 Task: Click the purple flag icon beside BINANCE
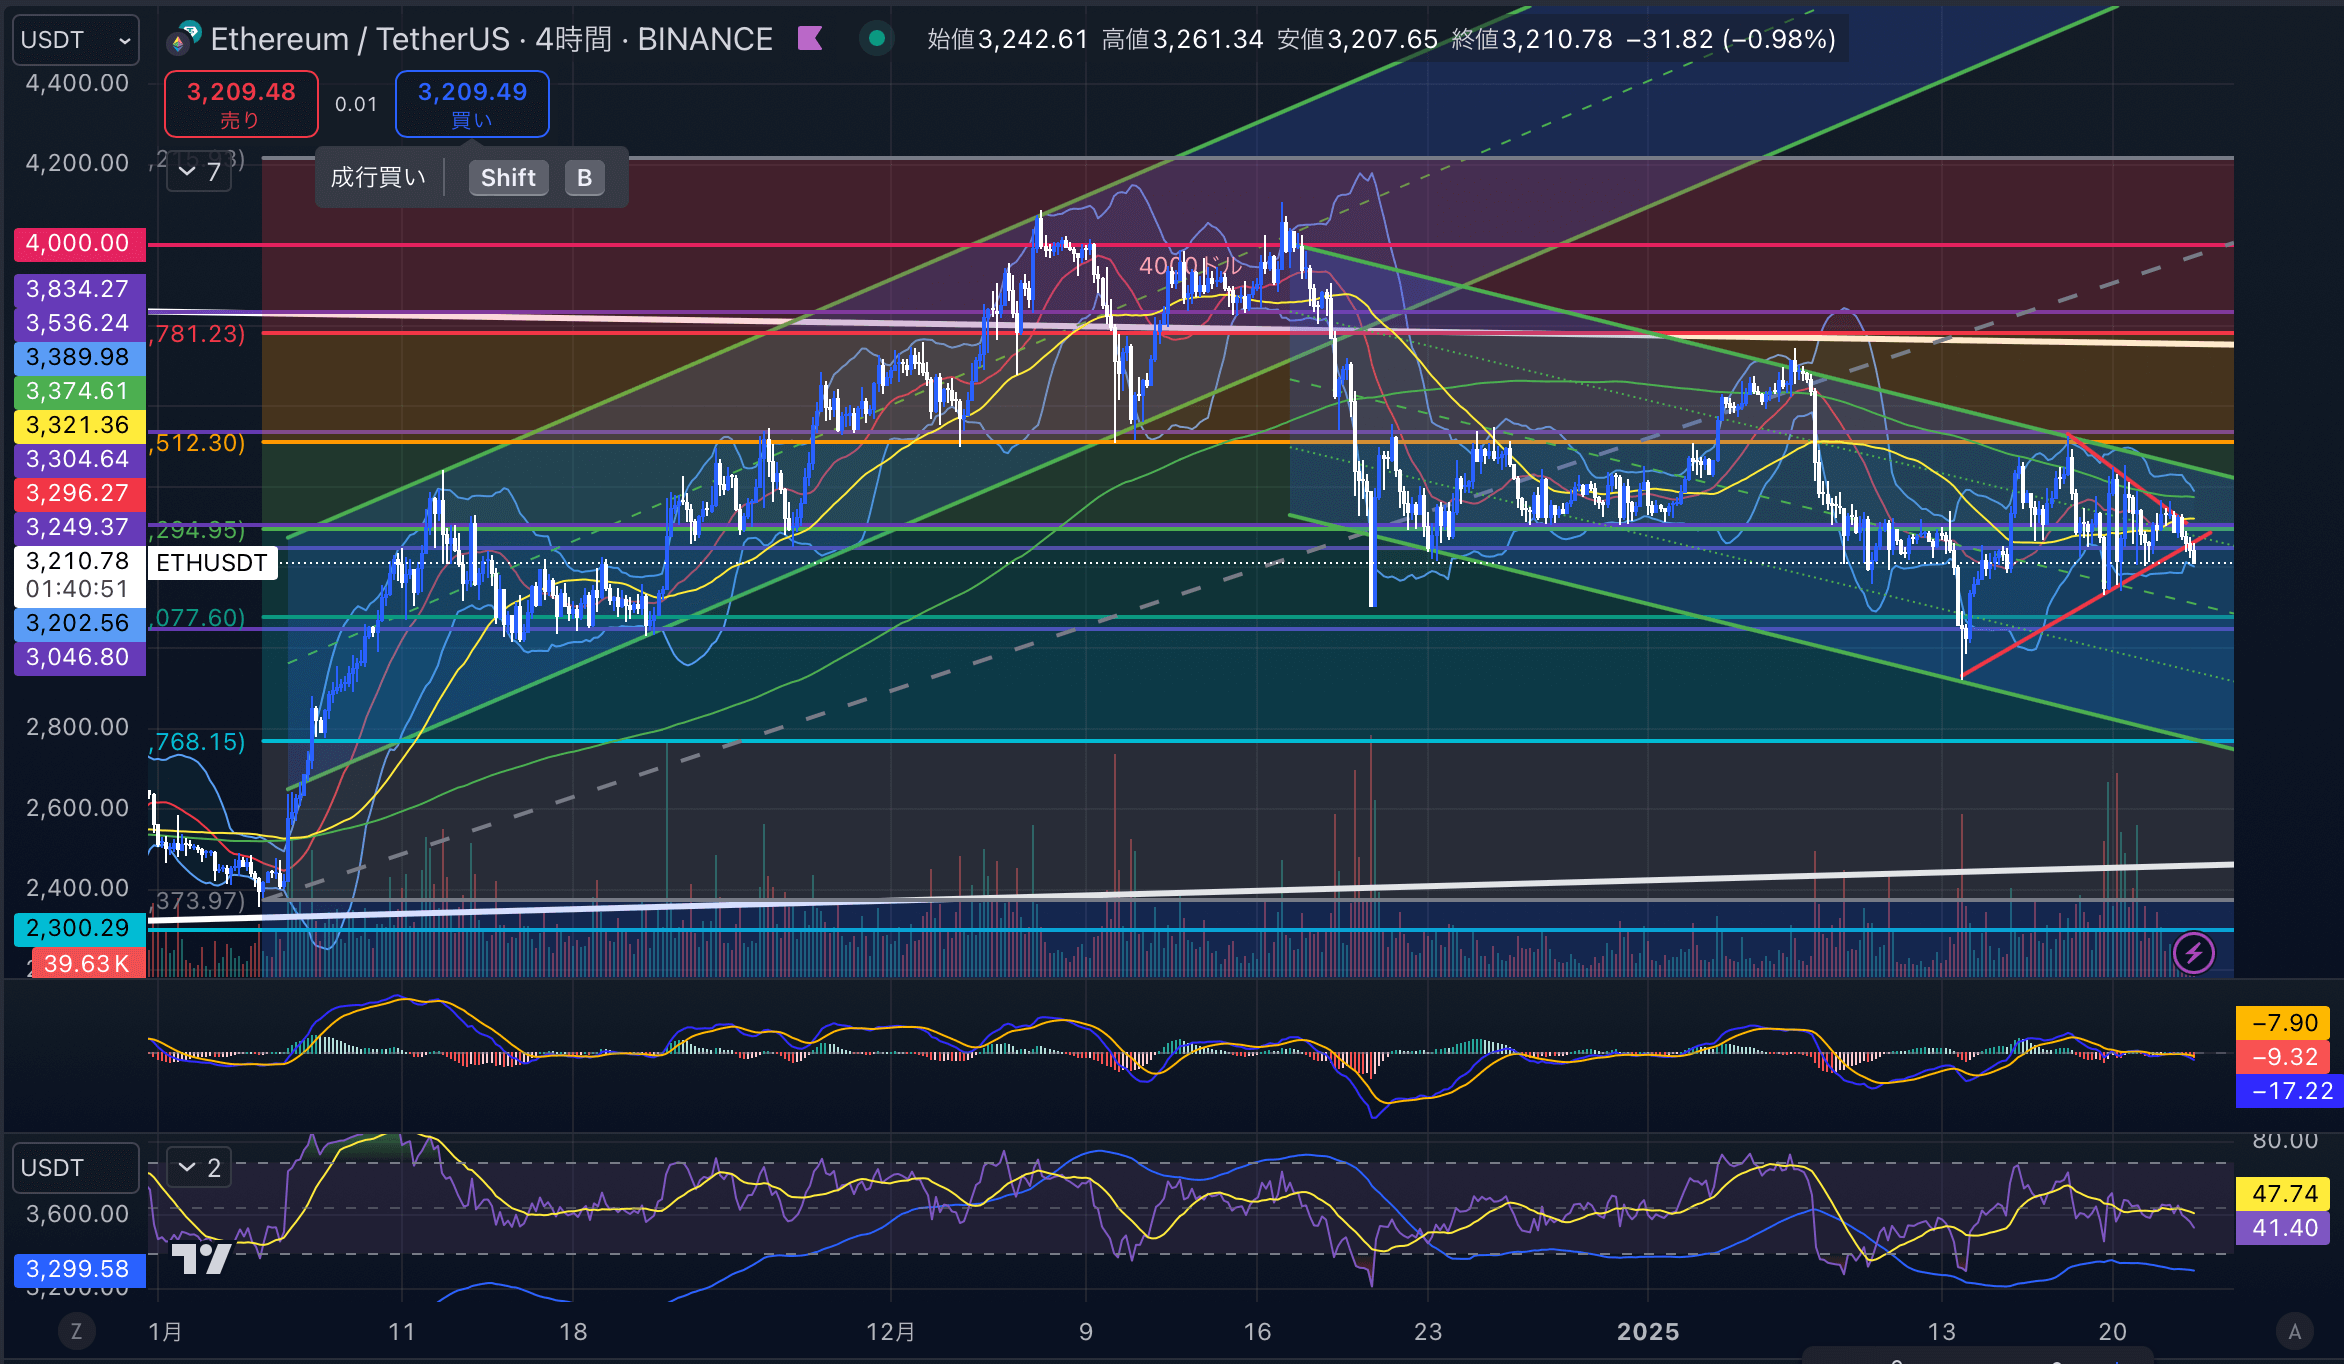pyautogui.click(x=810, y=39)
